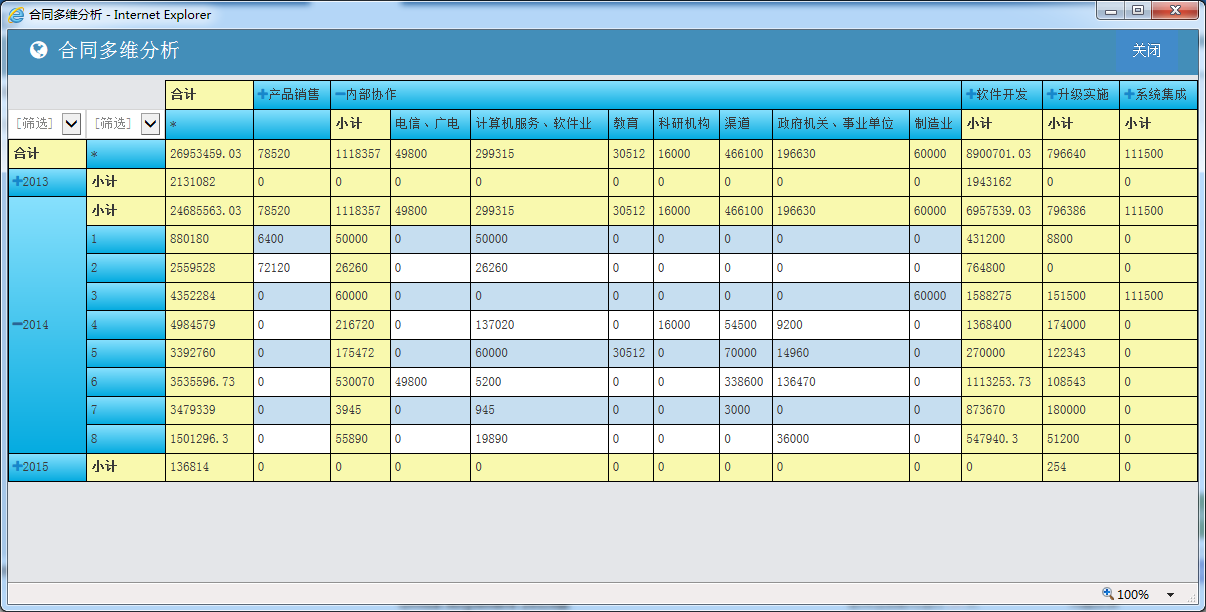The height and width of the screenshot is (612, 1206).
Task: Select cell 122343 in month 5 row
Action: coord(1080,353)
